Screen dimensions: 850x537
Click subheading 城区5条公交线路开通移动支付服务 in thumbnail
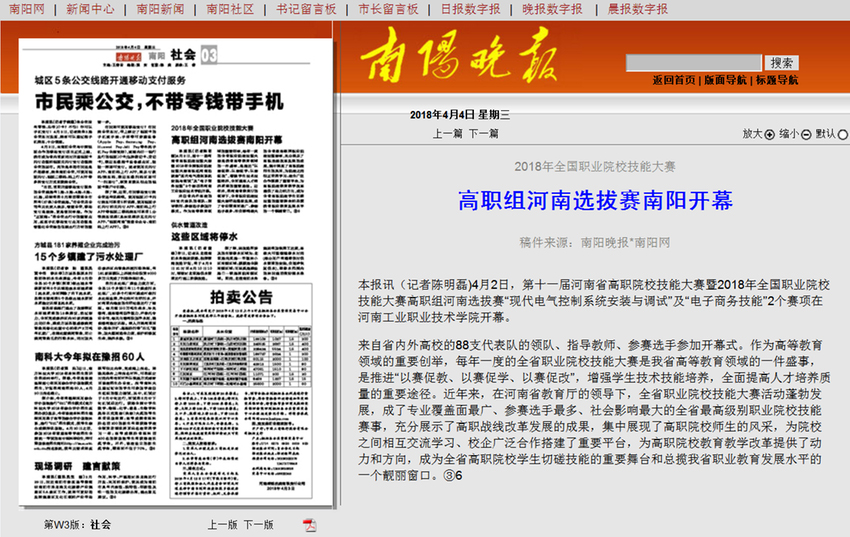point(110,80)
